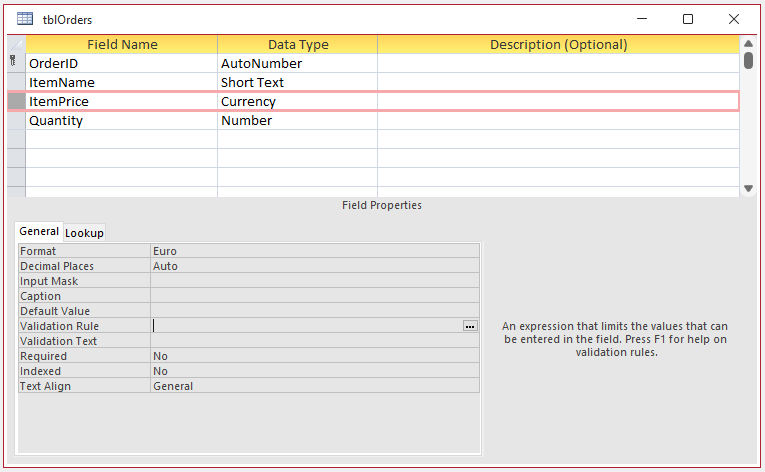
Task: Select the row selector for Quantity
Action: point(17,121)
